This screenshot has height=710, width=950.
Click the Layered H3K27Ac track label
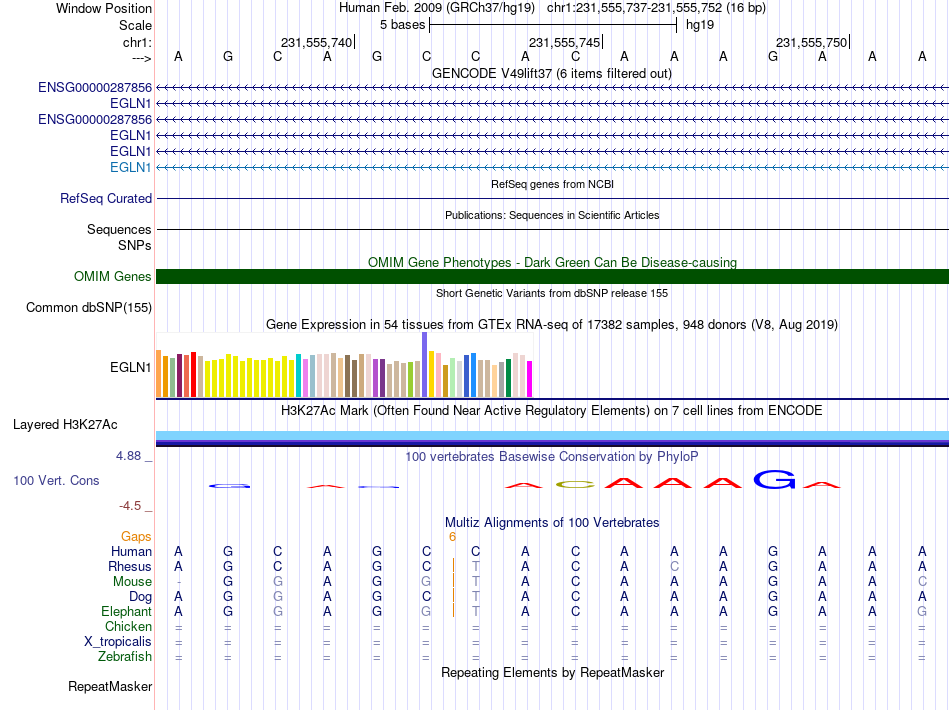(x=65, y=425)
